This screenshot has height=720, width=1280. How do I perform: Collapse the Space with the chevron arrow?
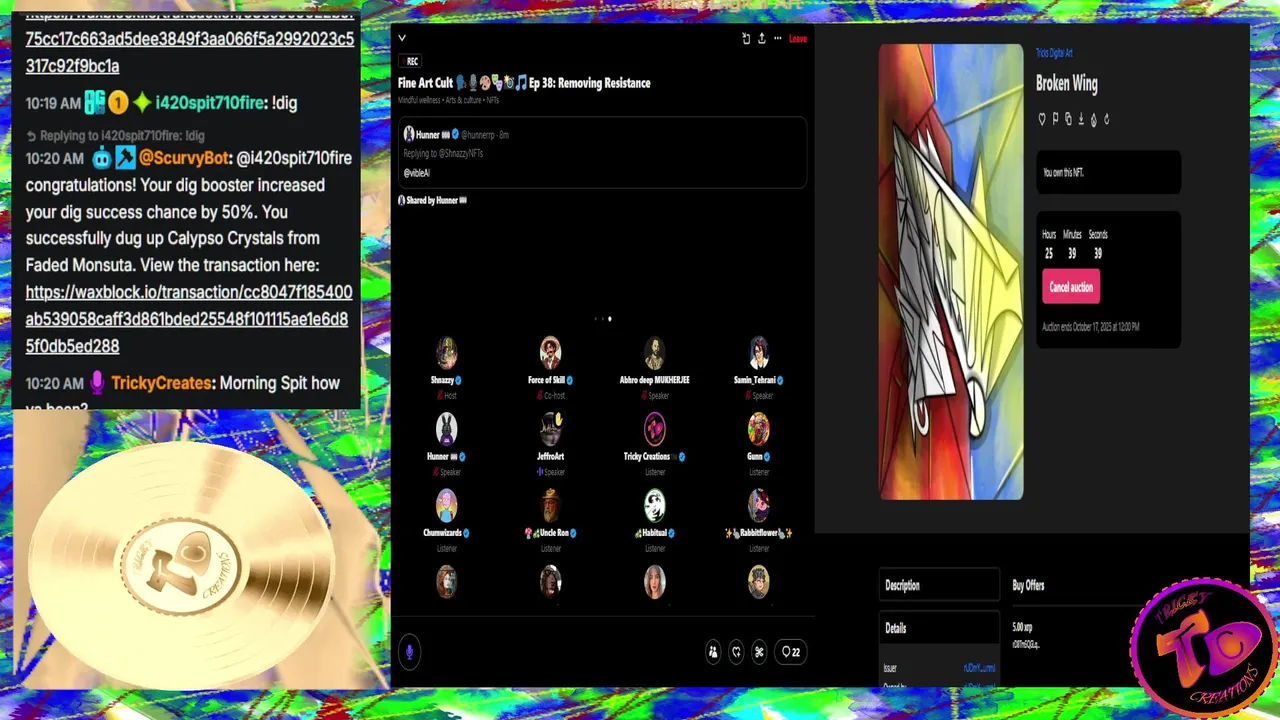[402, 38]
